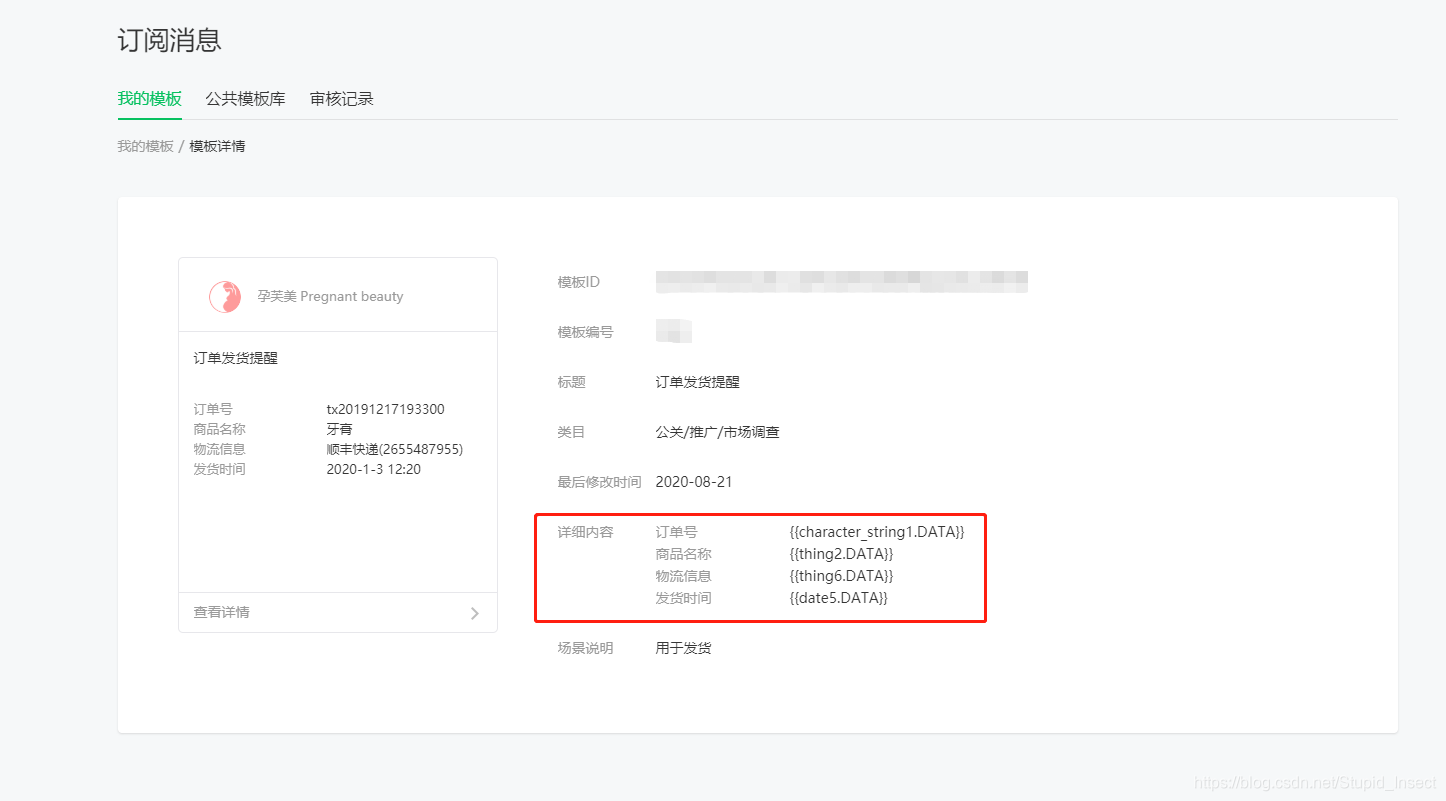This screenshot has width=1446, height=801.
Task: Click the 查看详情 button
Action: coord(219,612)
